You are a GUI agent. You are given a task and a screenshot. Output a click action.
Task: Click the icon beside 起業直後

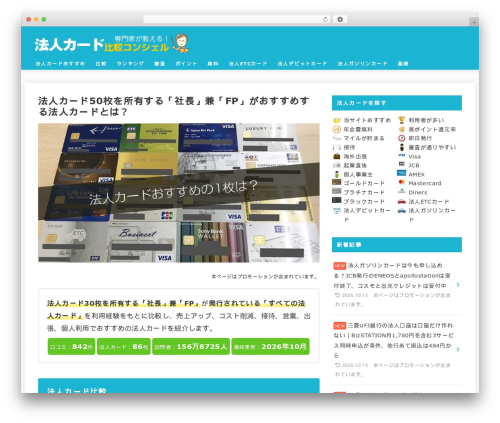coord(337,165)
